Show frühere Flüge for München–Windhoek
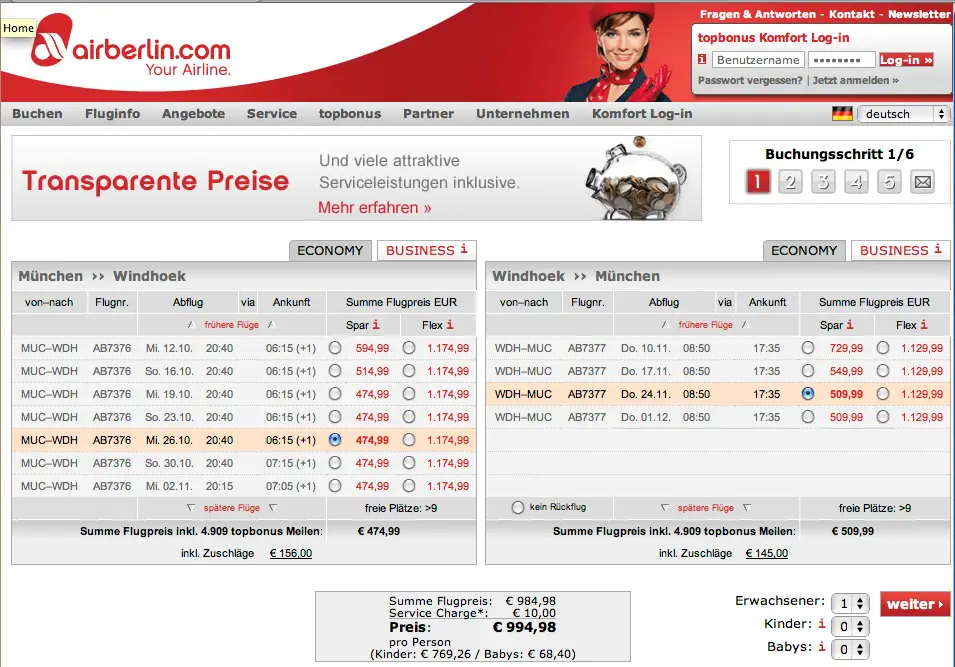Image resolution: width=955 pixels, height=667 pixels. tap(231, 325)
